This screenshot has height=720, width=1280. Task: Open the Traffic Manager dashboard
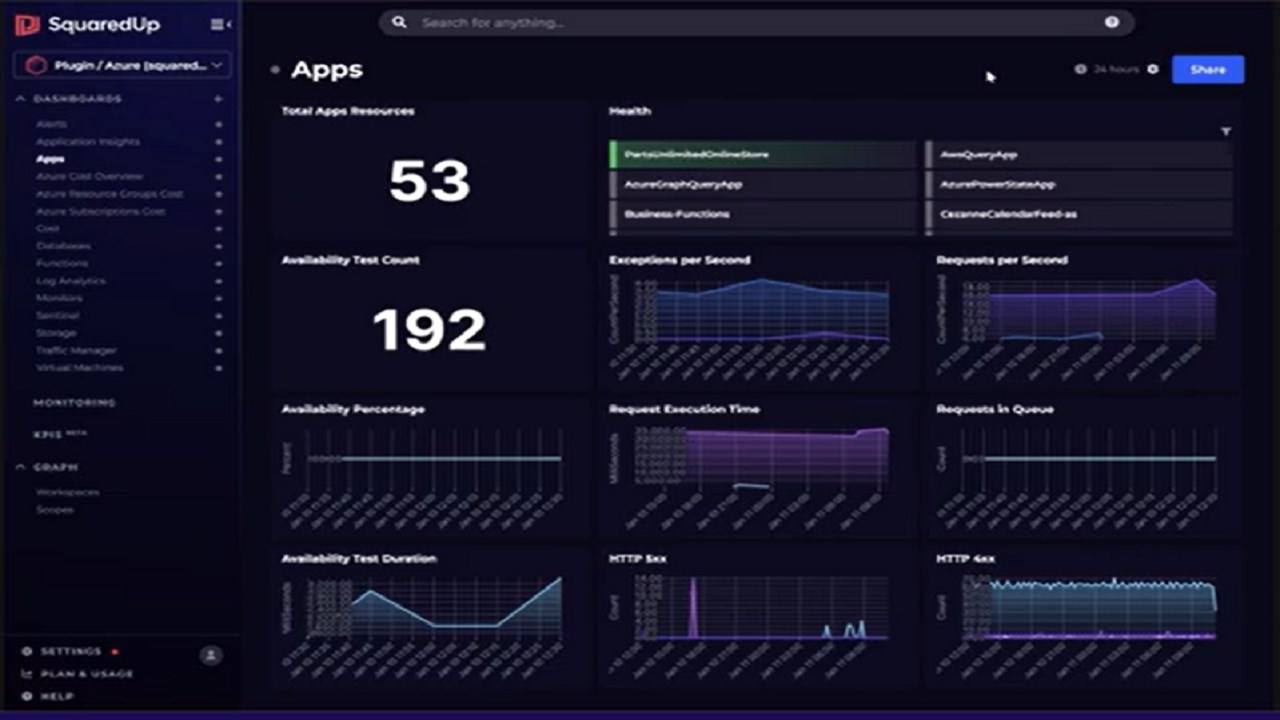(77, 350)
